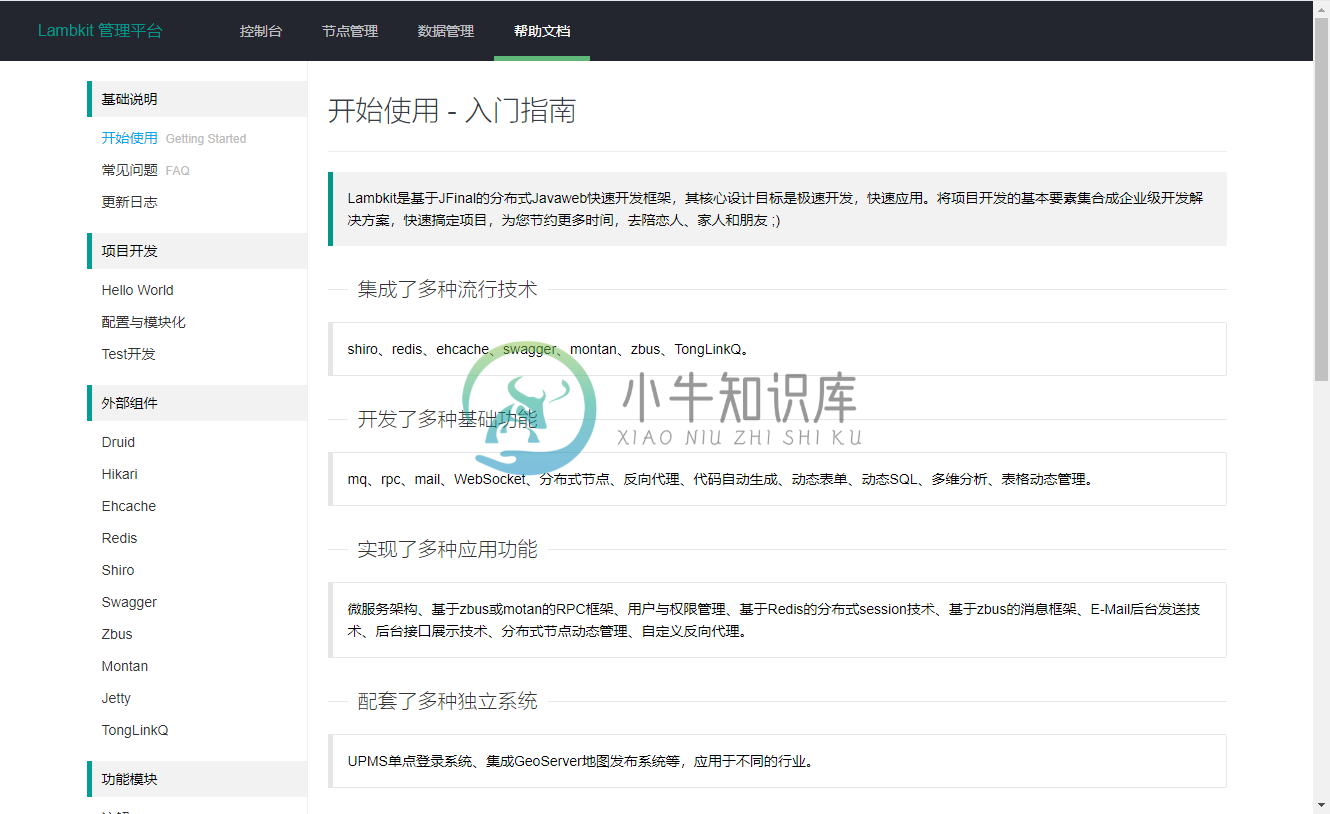Screen dimensions: 1330x814
Task: Click the shiro、redis、ehcache technology list text
Action: pyautogui.click(x=548, y=349)
